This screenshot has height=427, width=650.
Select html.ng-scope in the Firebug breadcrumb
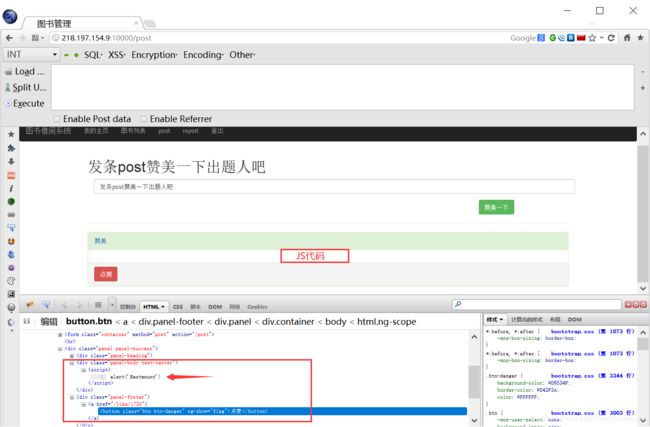click(387, 322)
